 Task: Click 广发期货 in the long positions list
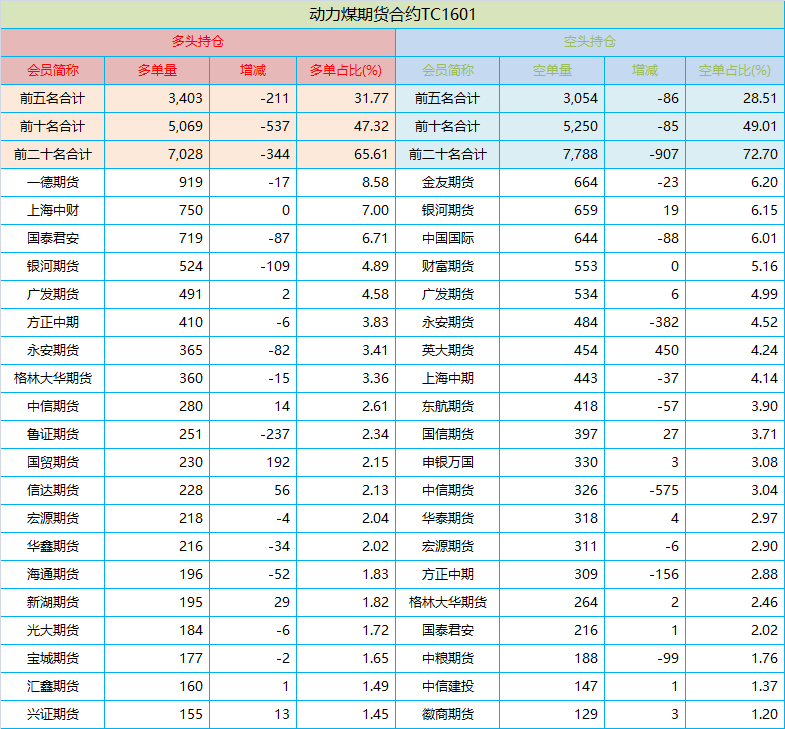point(53,294)
